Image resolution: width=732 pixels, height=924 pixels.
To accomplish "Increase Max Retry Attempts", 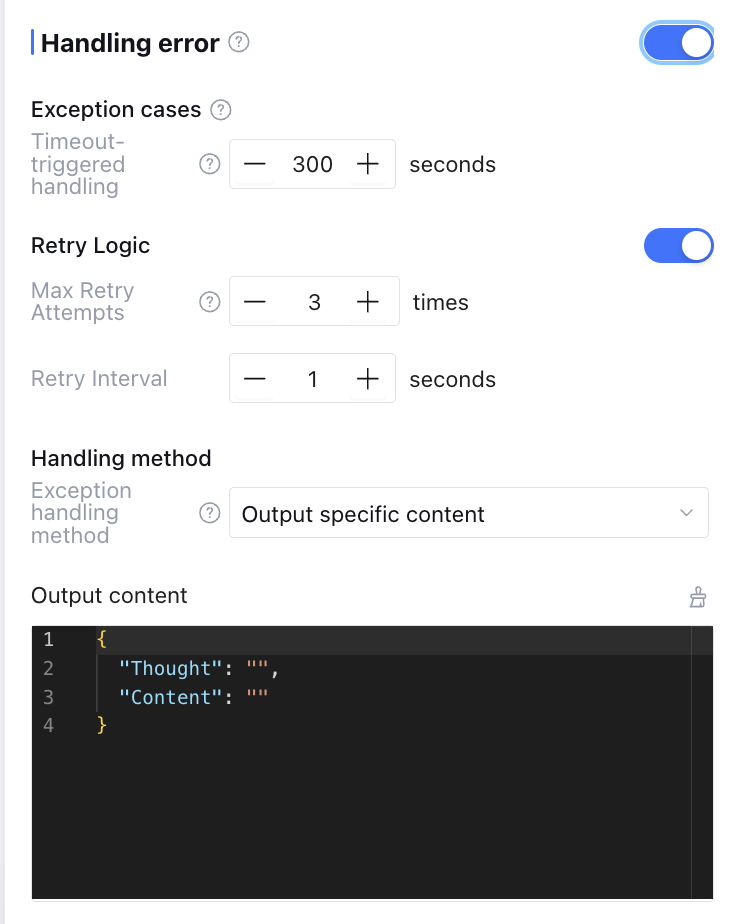I will click(369, 302).
